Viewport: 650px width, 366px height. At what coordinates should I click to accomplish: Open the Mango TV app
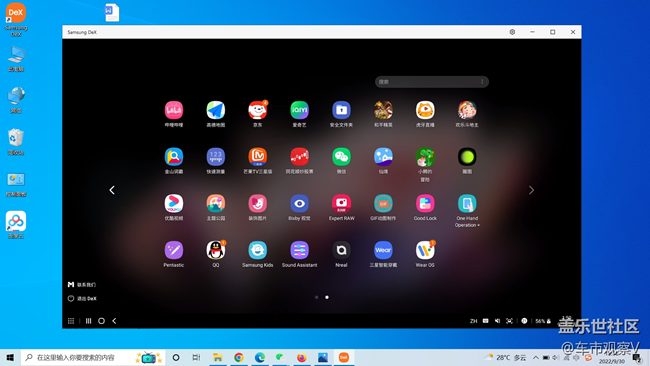(x=257, y=157)
